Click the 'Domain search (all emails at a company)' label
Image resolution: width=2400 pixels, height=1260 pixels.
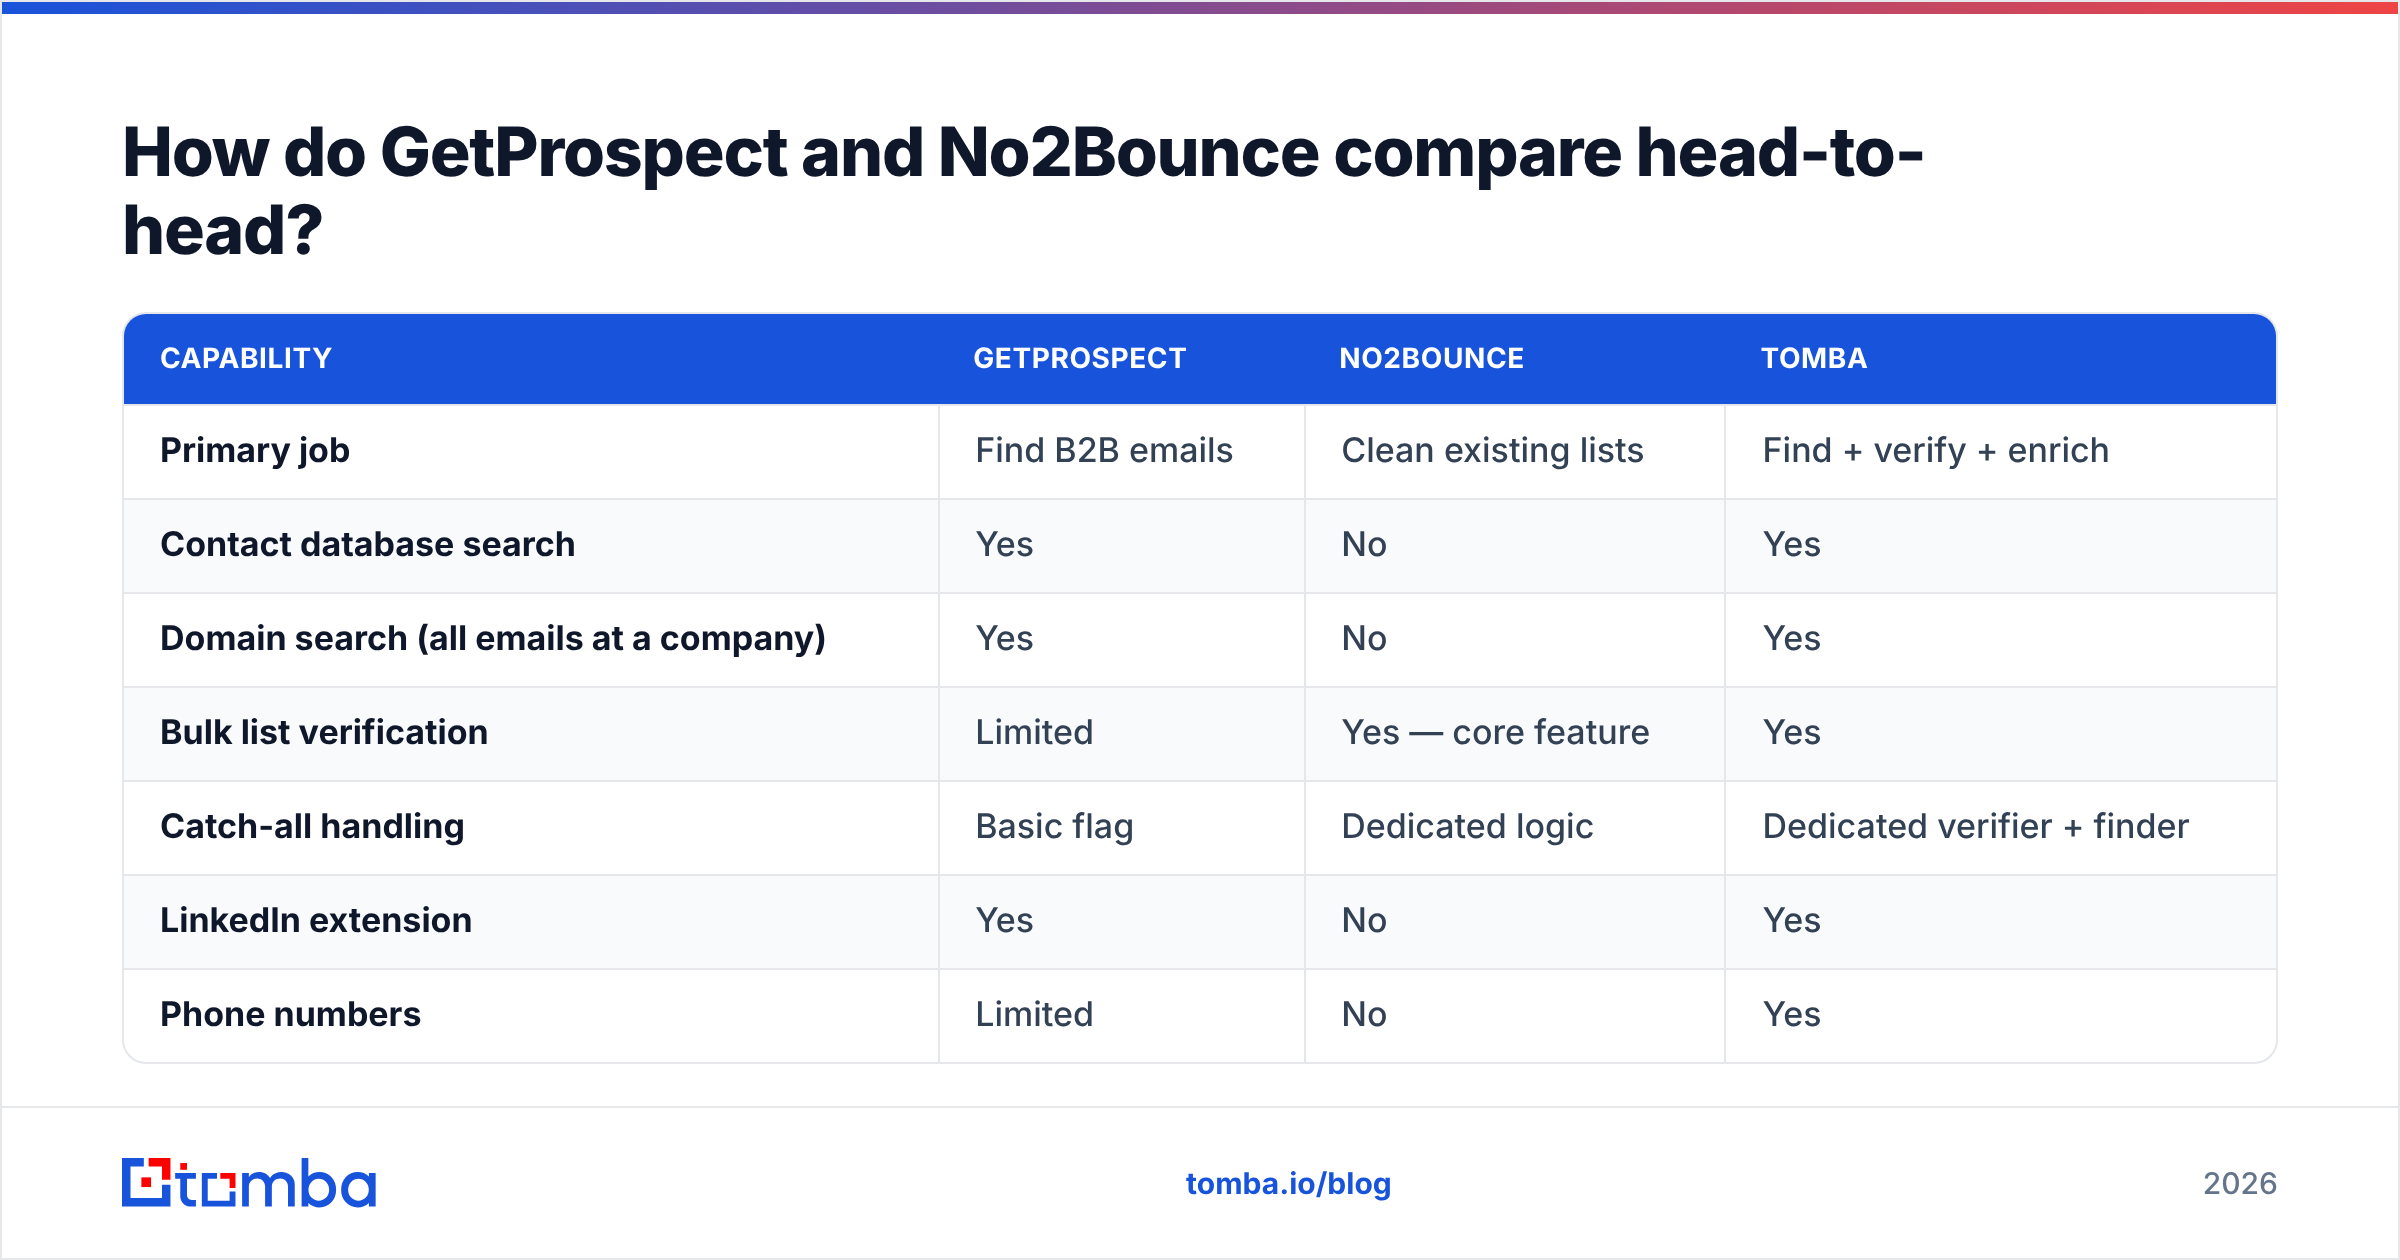tap(493, 639)
